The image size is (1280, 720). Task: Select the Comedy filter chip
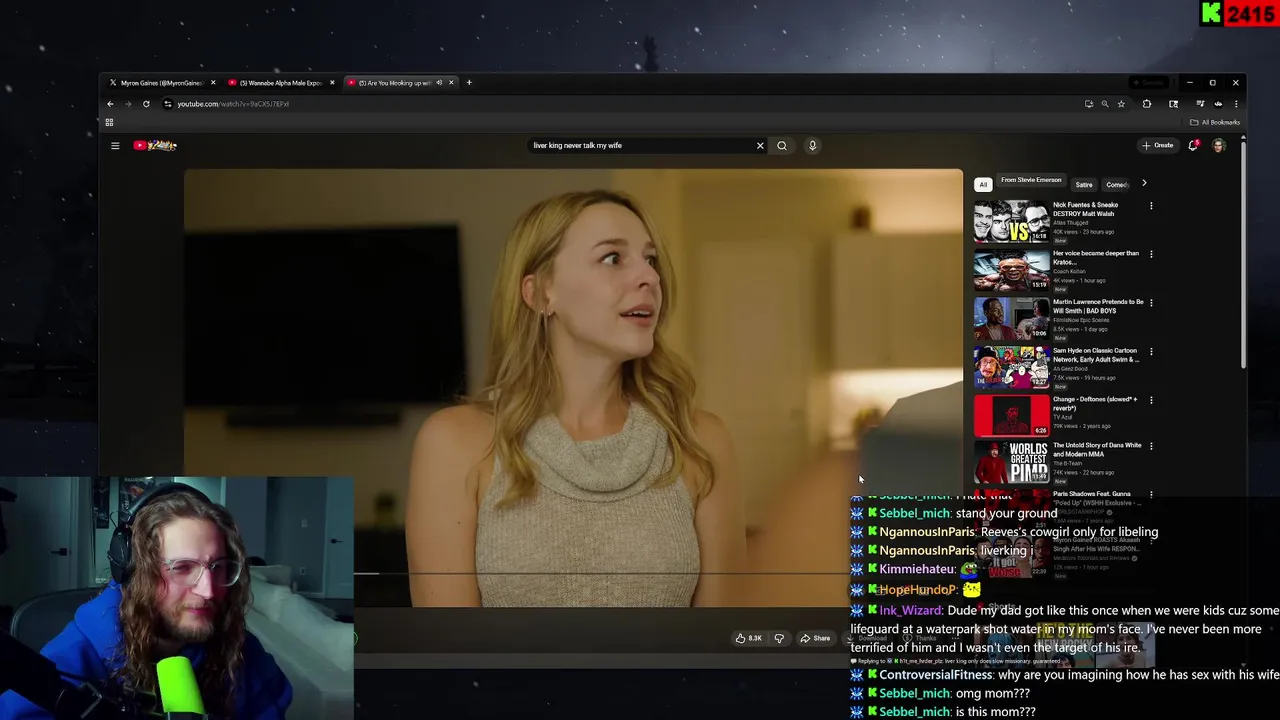(1116, 184)
